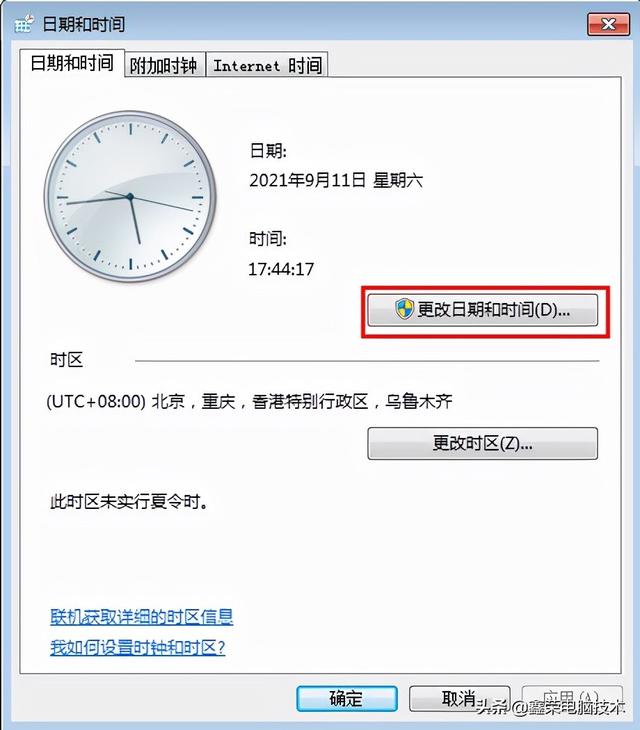Click the 应用(A) apply button

pyautogui.click(x=572, y=698)
